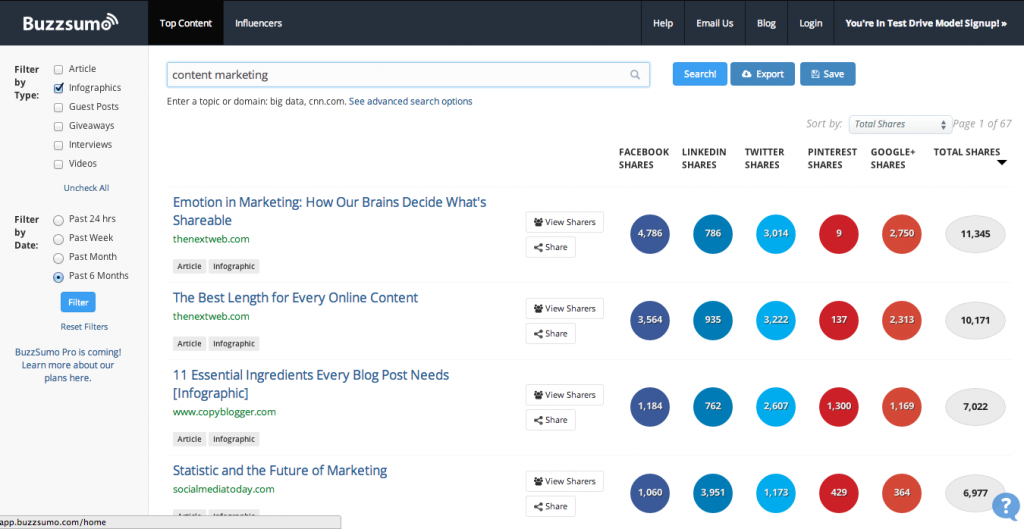The height and width of the screenshot is (529, 1024).
Task: Switch to the Influencers tab
Action: coord(259,23)
